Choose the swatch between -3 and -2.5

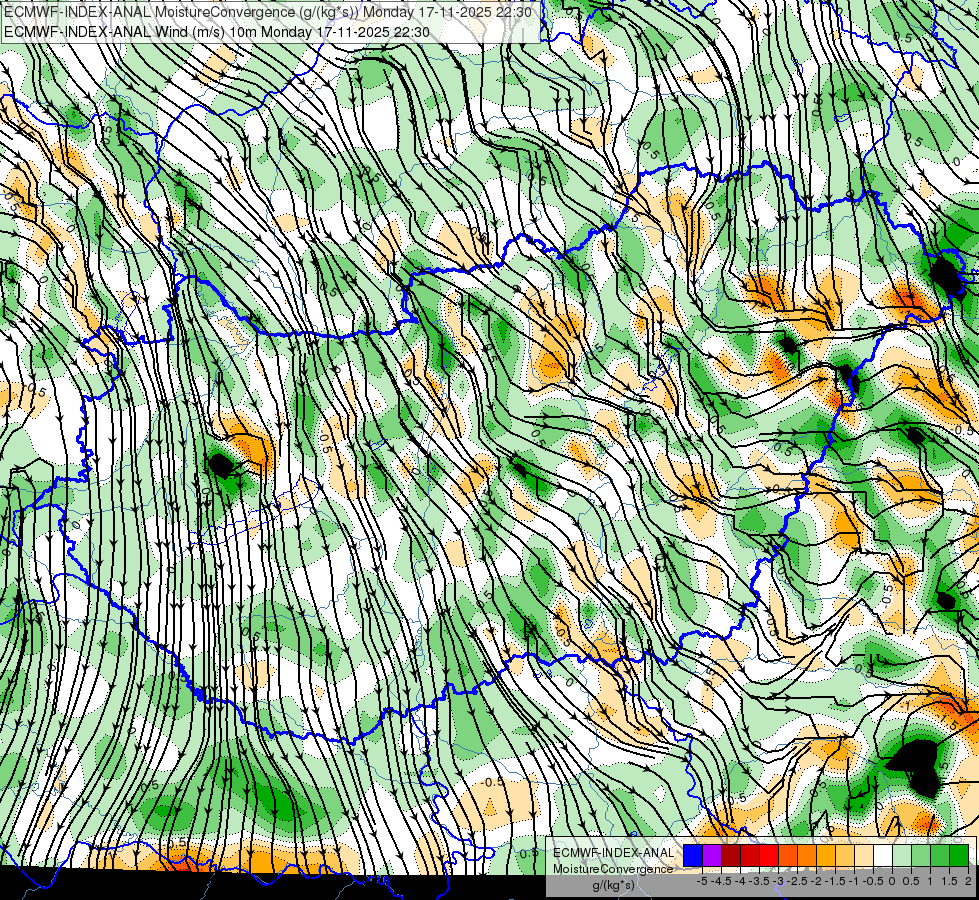(788, 856)
